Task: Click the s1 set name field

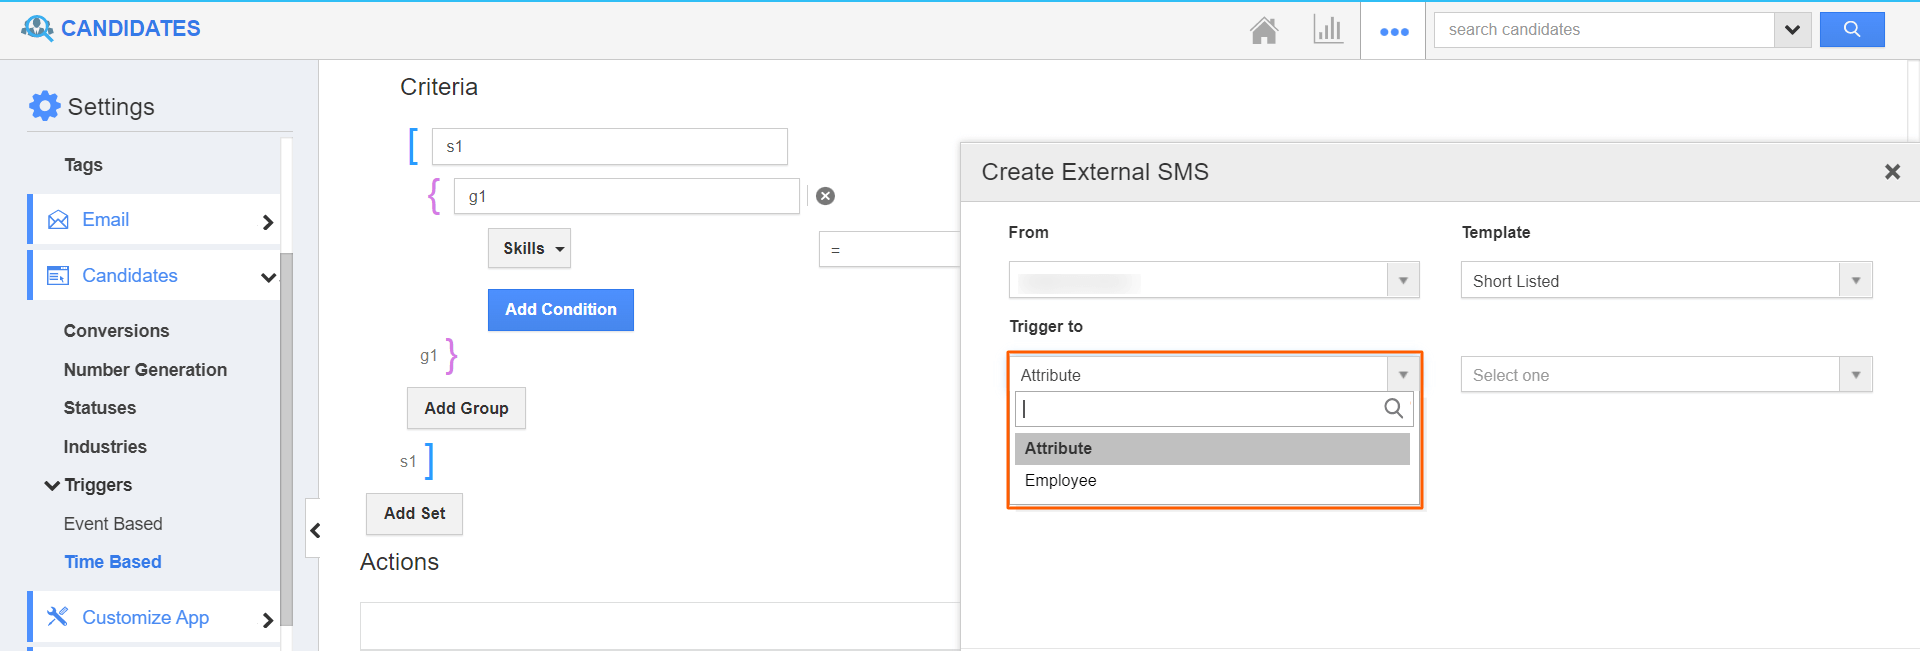Action: (609, 147)
